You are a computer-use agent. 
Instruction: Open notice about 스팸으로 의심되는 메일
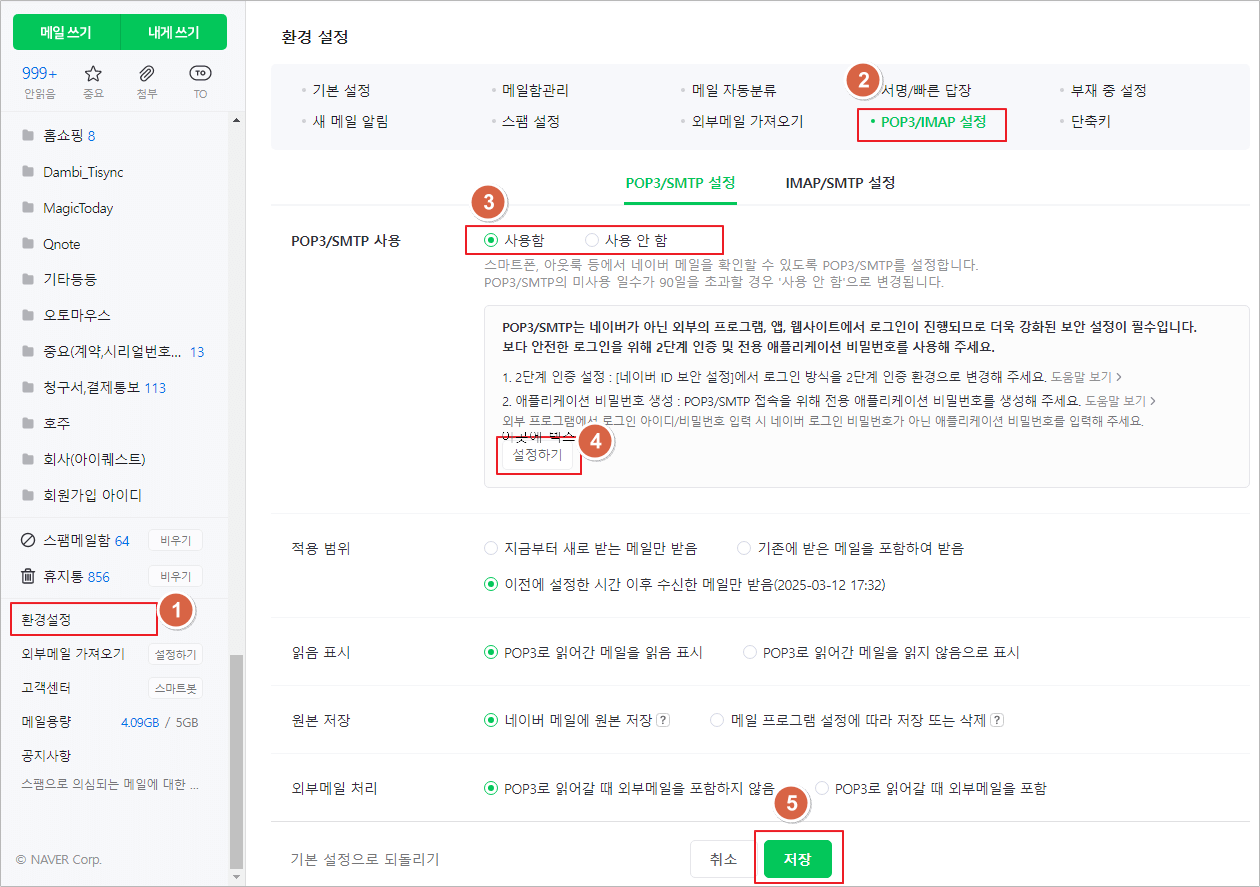point(110,784)
